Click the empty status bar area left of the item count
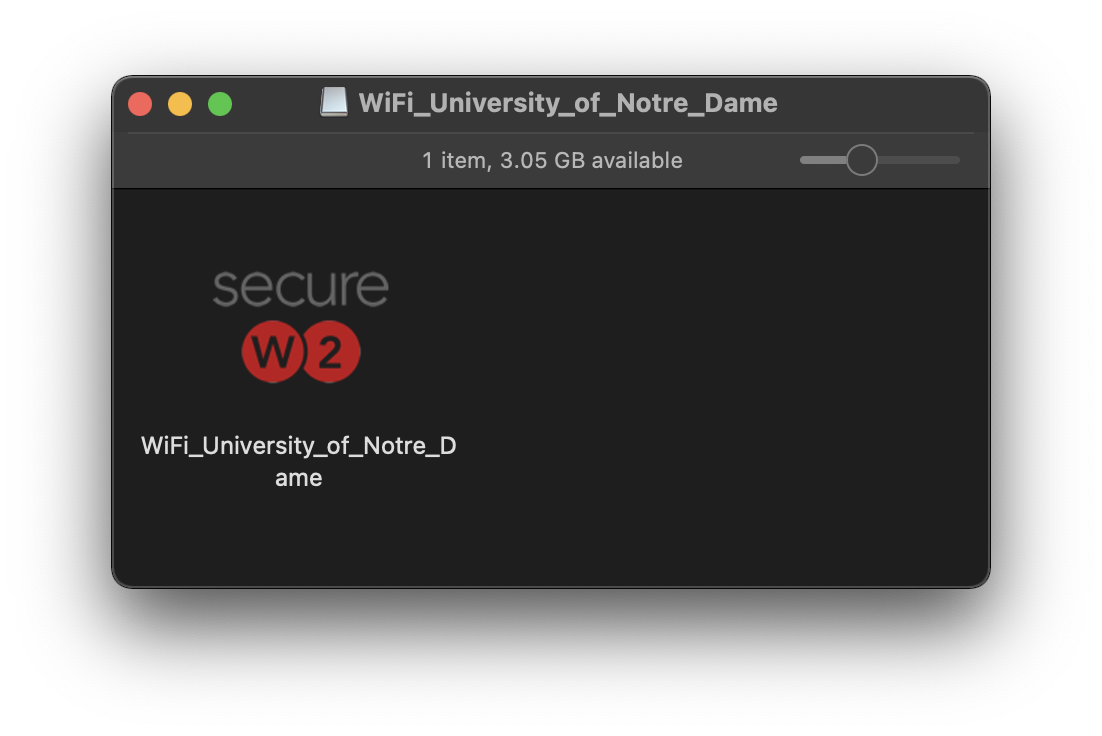 pyautogui.click(x=260, y=160)
